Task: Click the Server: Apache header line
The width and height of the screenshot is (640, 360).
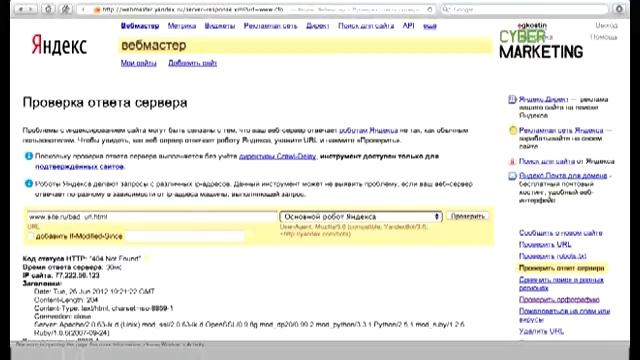Action: (249, 329)
